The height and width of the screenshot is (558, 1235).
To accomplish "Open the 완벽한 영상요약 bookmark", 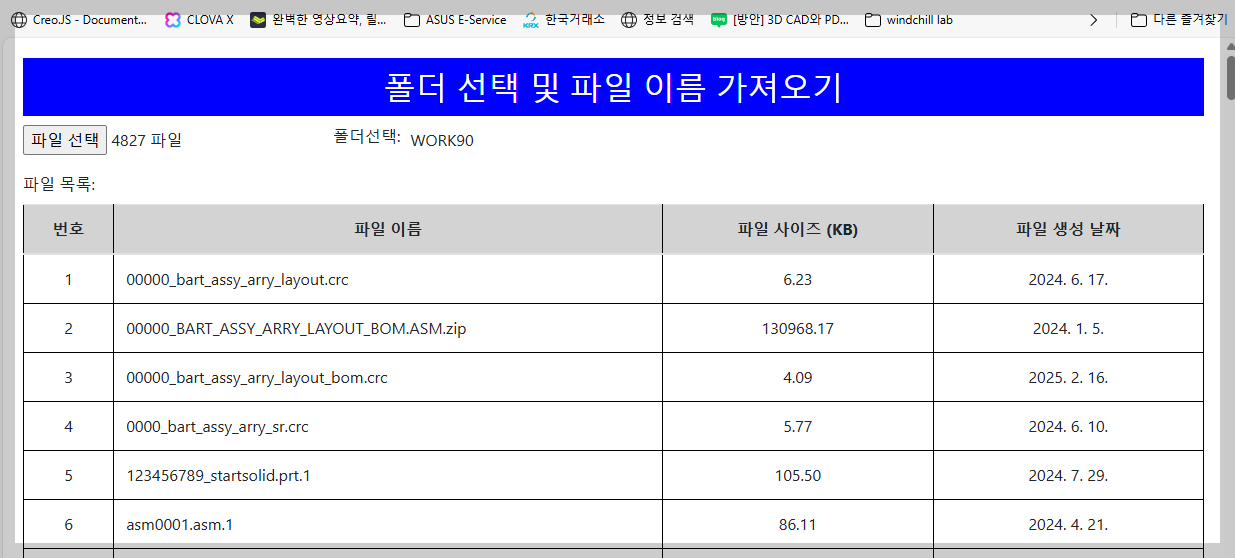I will click(x=318, y=20).
